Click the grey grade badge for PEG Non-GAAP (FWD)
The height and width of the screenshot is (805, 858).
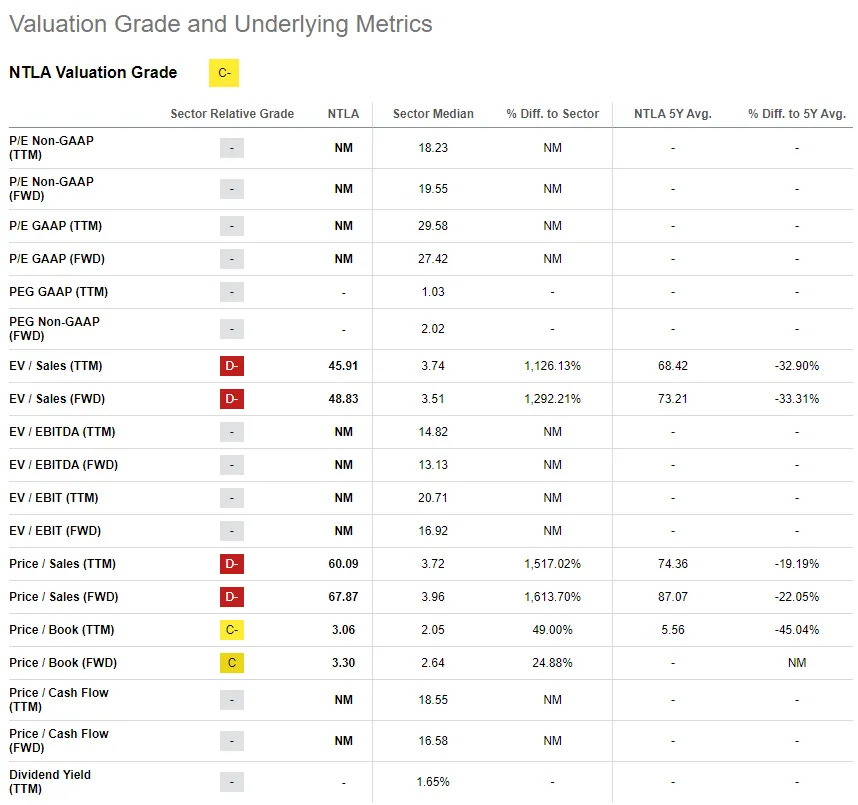232,329
